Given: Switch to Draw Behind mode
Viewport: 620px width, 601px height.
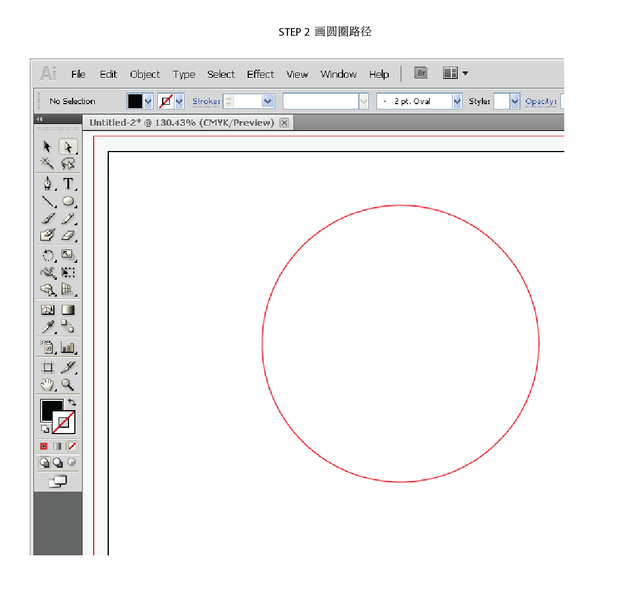Looking at the screenshot, I should point(58,462).
